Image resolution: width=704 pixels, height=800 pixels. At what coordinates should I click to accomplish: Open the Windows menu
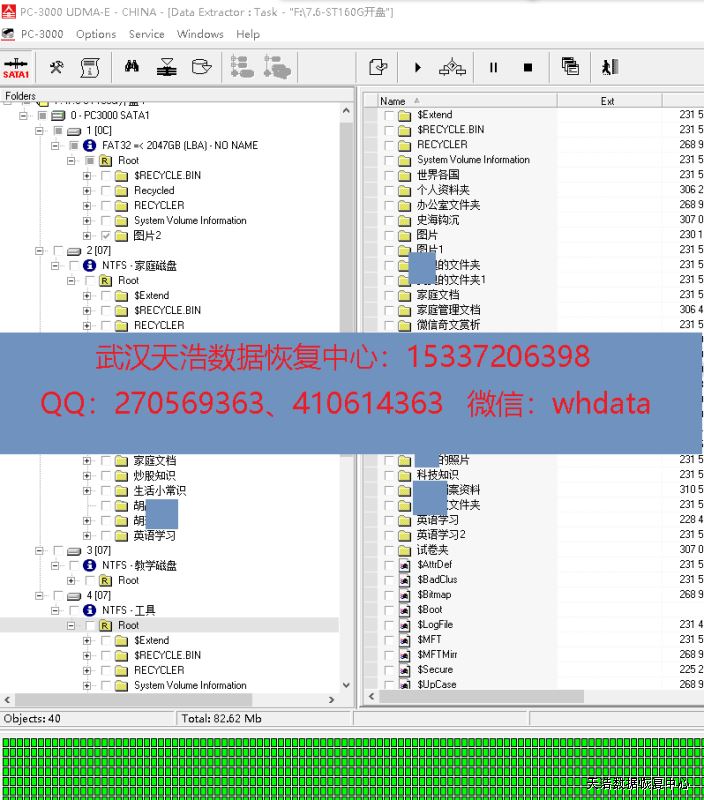pyautogui.click(x=200, y=34)
